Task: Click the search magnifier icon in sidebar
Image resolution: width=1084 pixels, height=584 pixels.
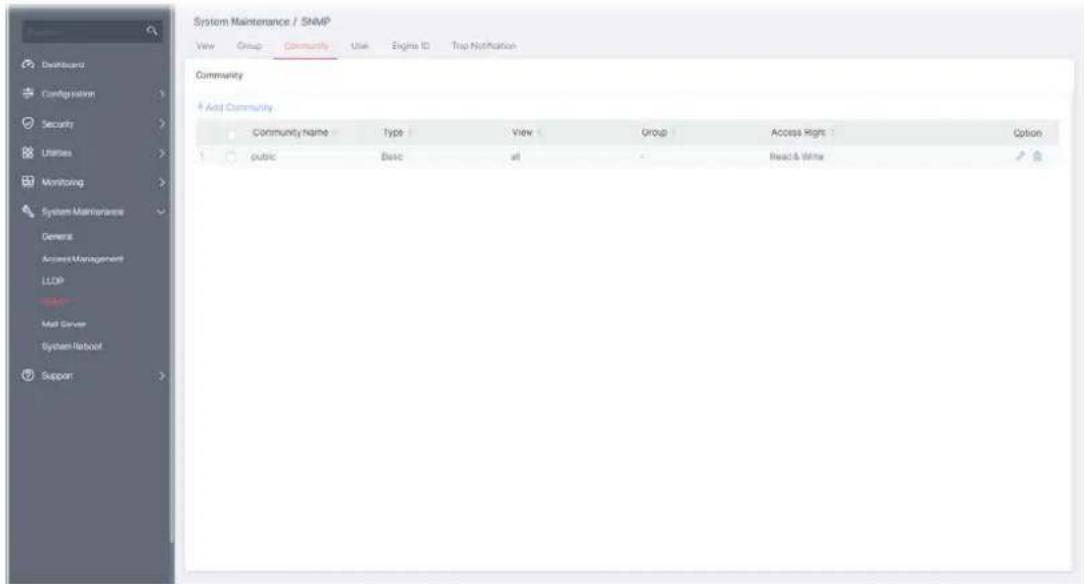Action: 152,30
